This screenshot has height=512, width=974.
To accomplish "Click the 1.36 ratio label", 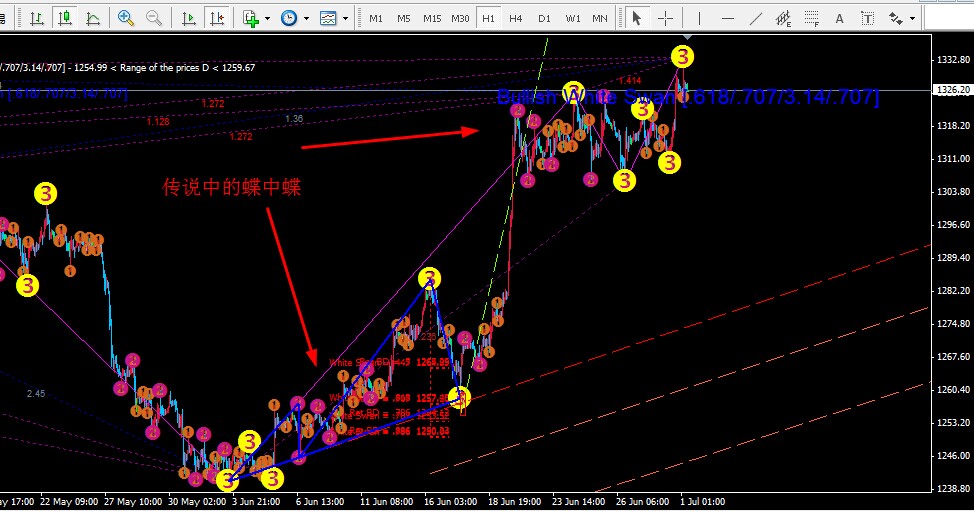I will pyautogui.click(x=294, y=118).
